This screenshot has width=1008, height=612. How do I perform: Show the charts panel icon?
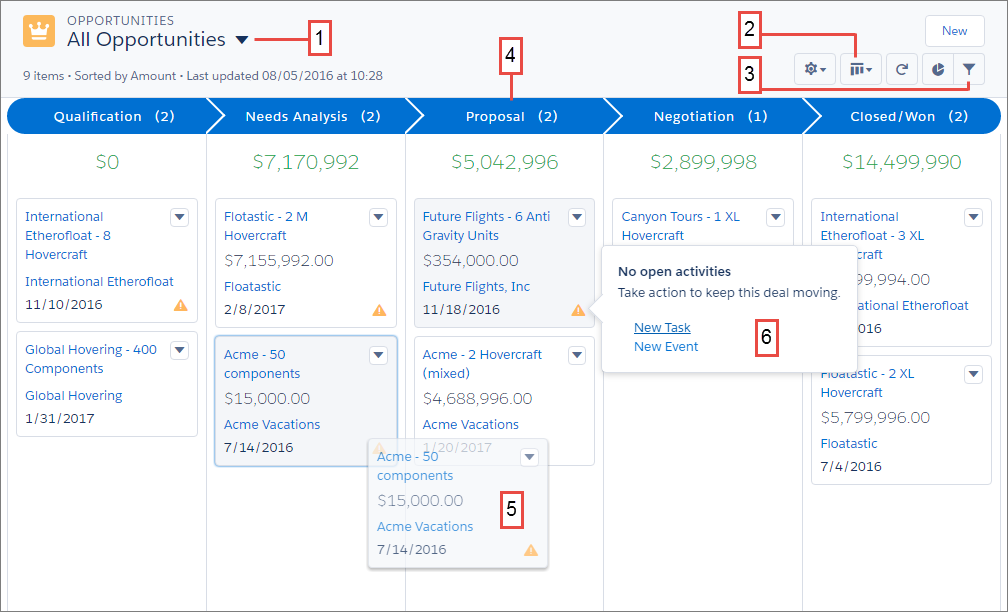[938, 70]
